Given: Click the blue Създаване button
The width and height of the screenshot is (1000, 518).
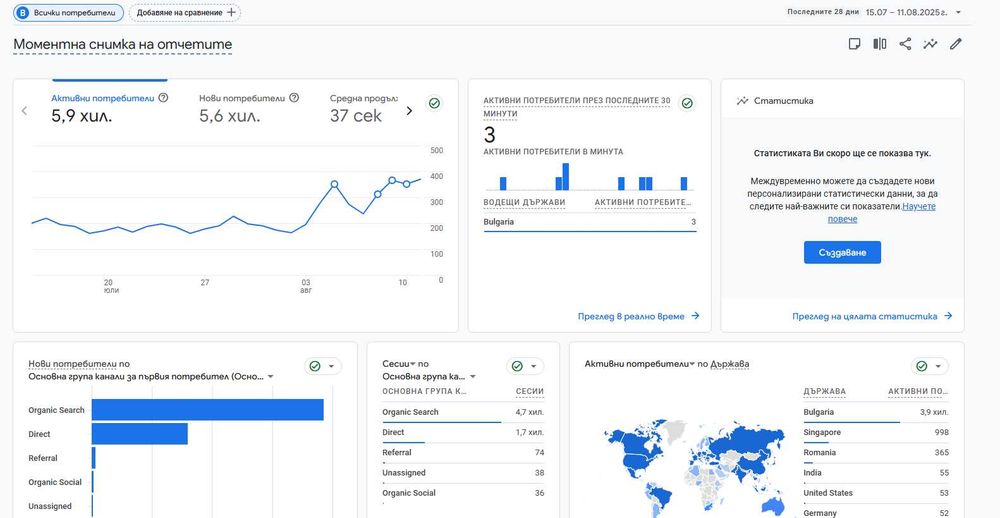Looking at the screenshot, I should (x=842, y=252).
